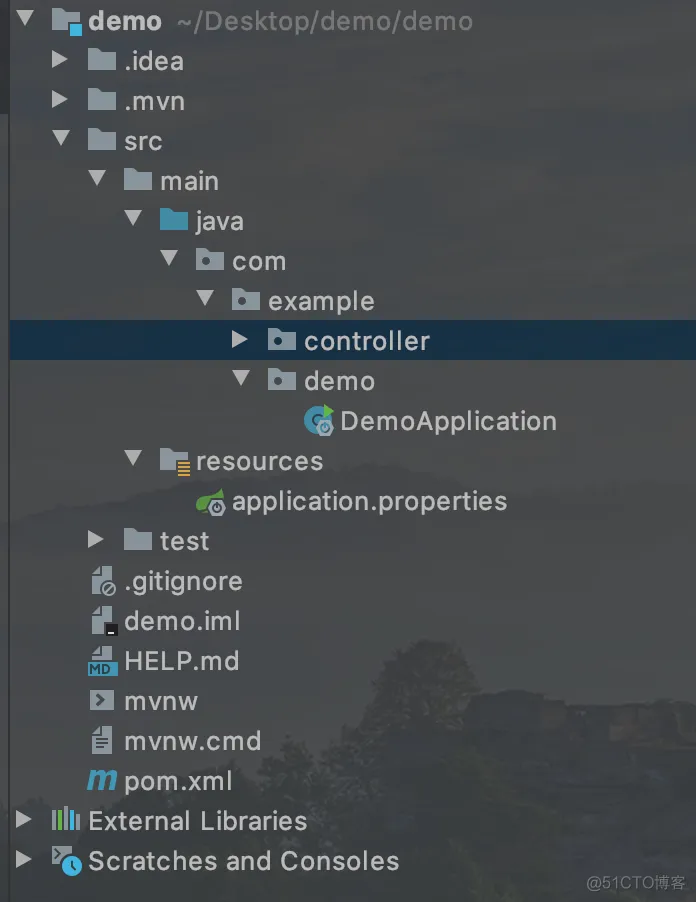Select the mvnw.cmd file
The height and width of the screenshot is (902, 696).
(192, 741)
